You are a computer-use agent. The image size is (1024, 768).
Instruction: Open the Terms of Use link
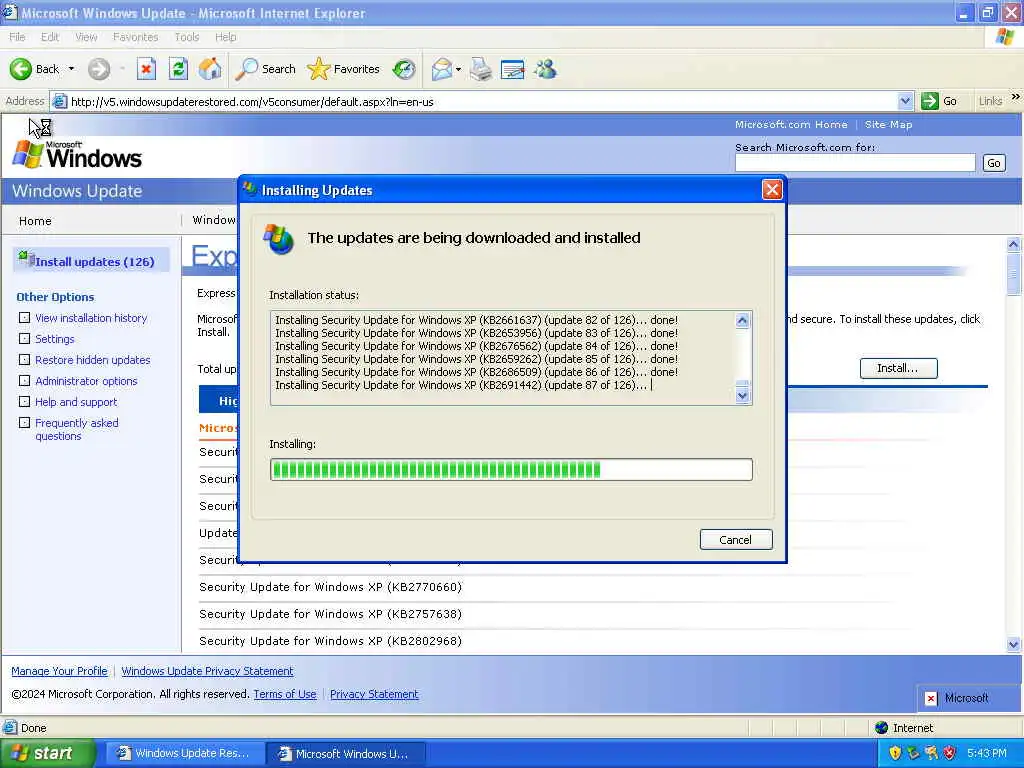coord(285,694)
